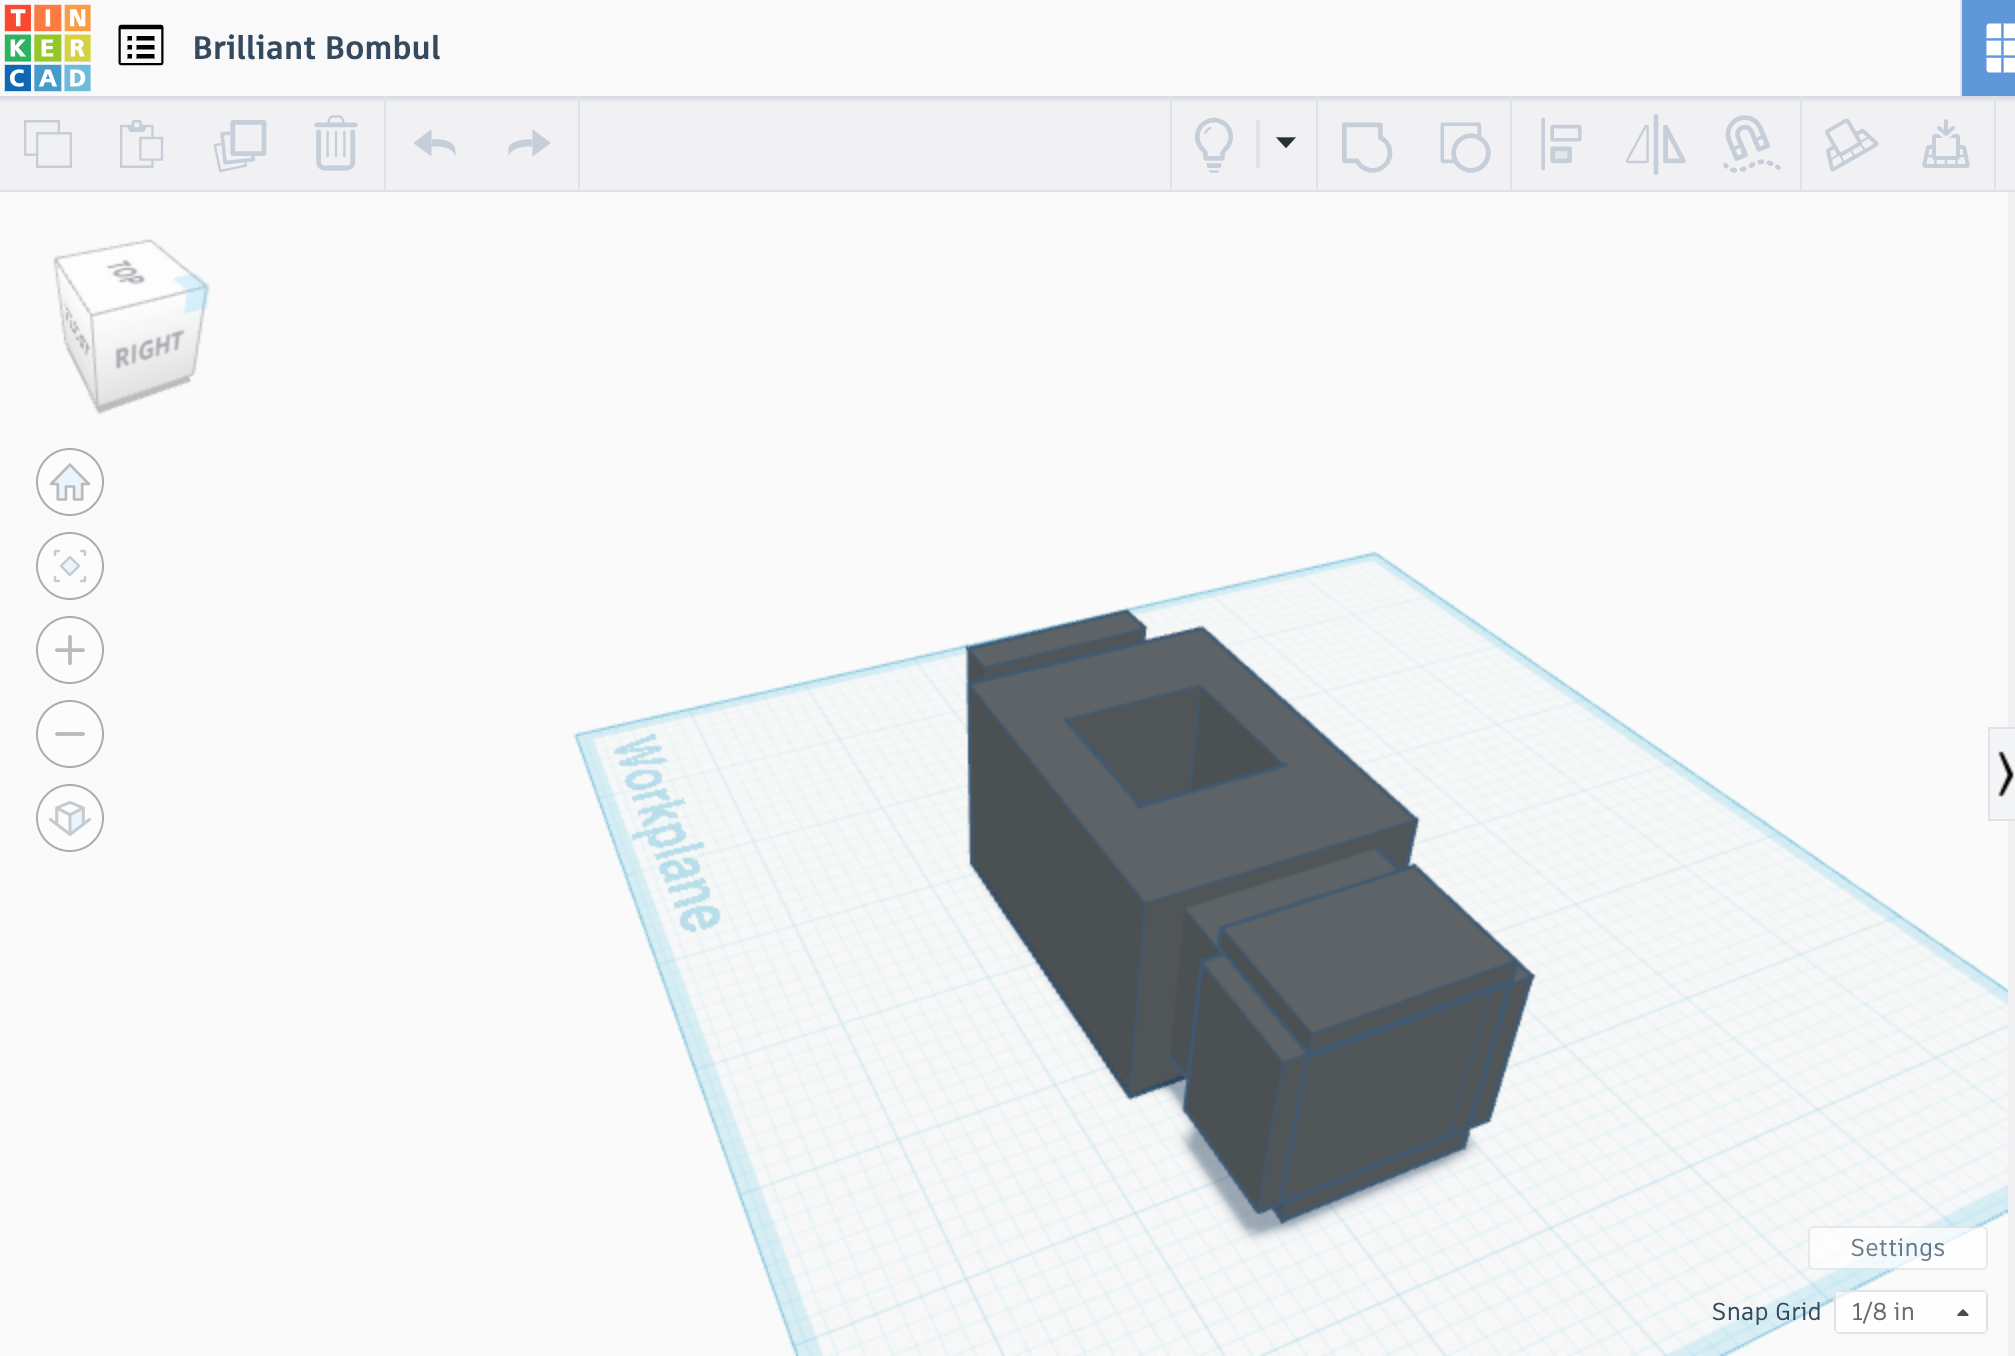The image size is (2015, 1356).
Task: Click the Group shapes icon
Action: click(x=1366, y=146)
